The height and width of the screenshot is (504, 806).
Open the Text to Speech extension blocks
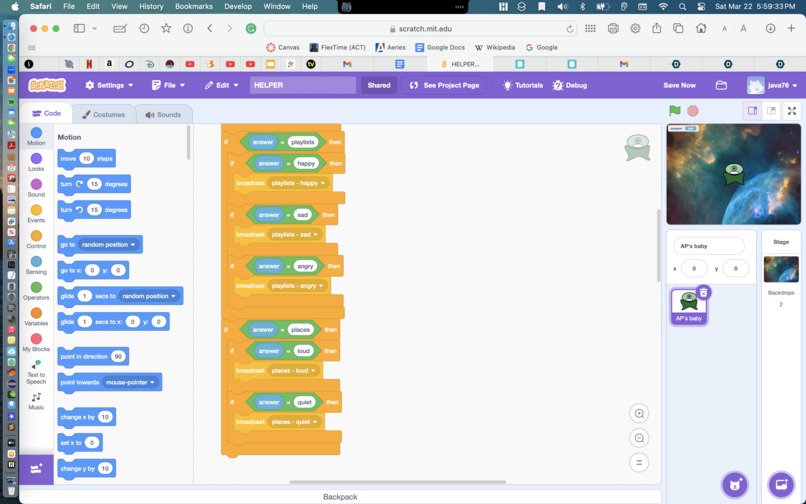coord(36,372)
